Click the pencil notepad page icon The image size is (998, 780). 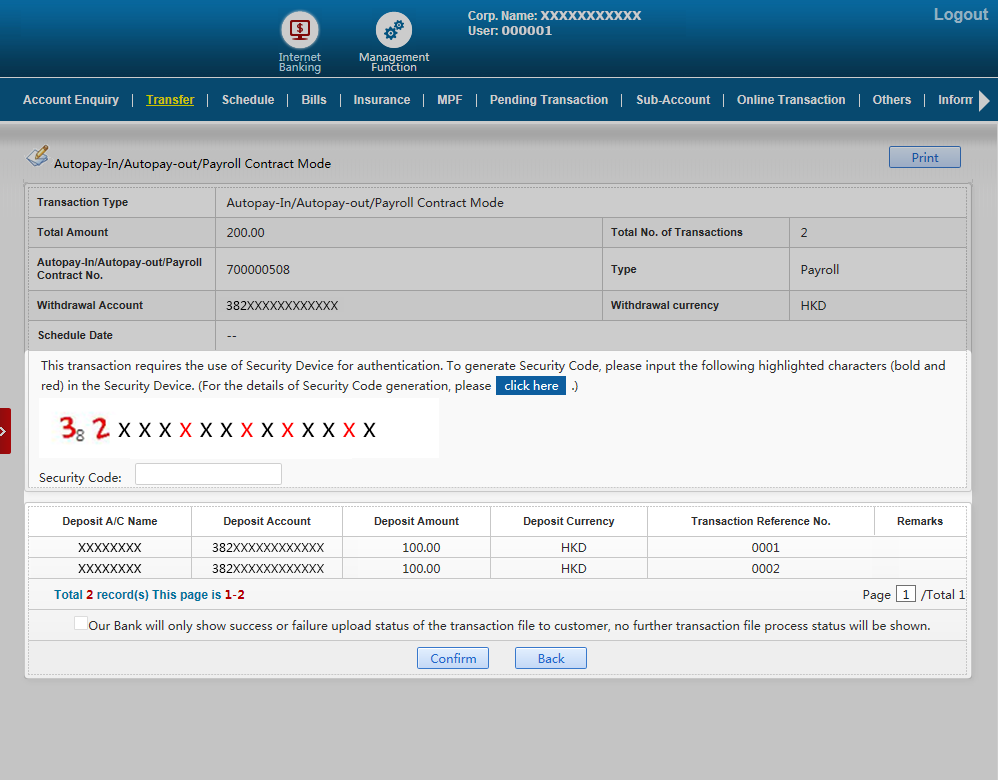coord(37,157)
